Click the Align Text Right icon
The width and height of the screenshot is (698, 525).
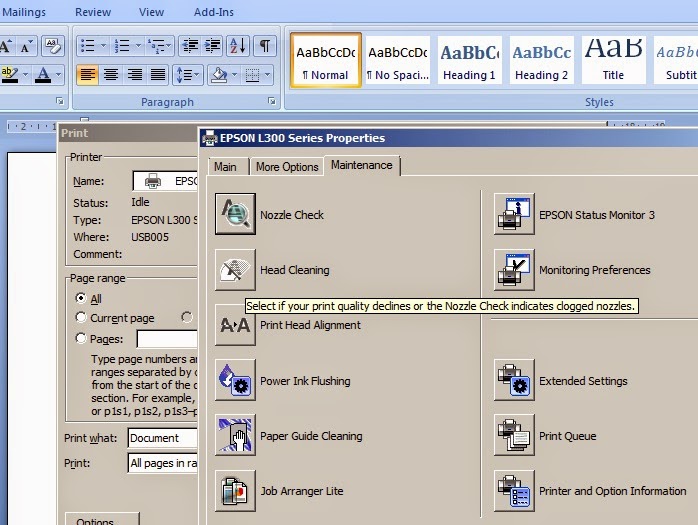coord(134,74)
